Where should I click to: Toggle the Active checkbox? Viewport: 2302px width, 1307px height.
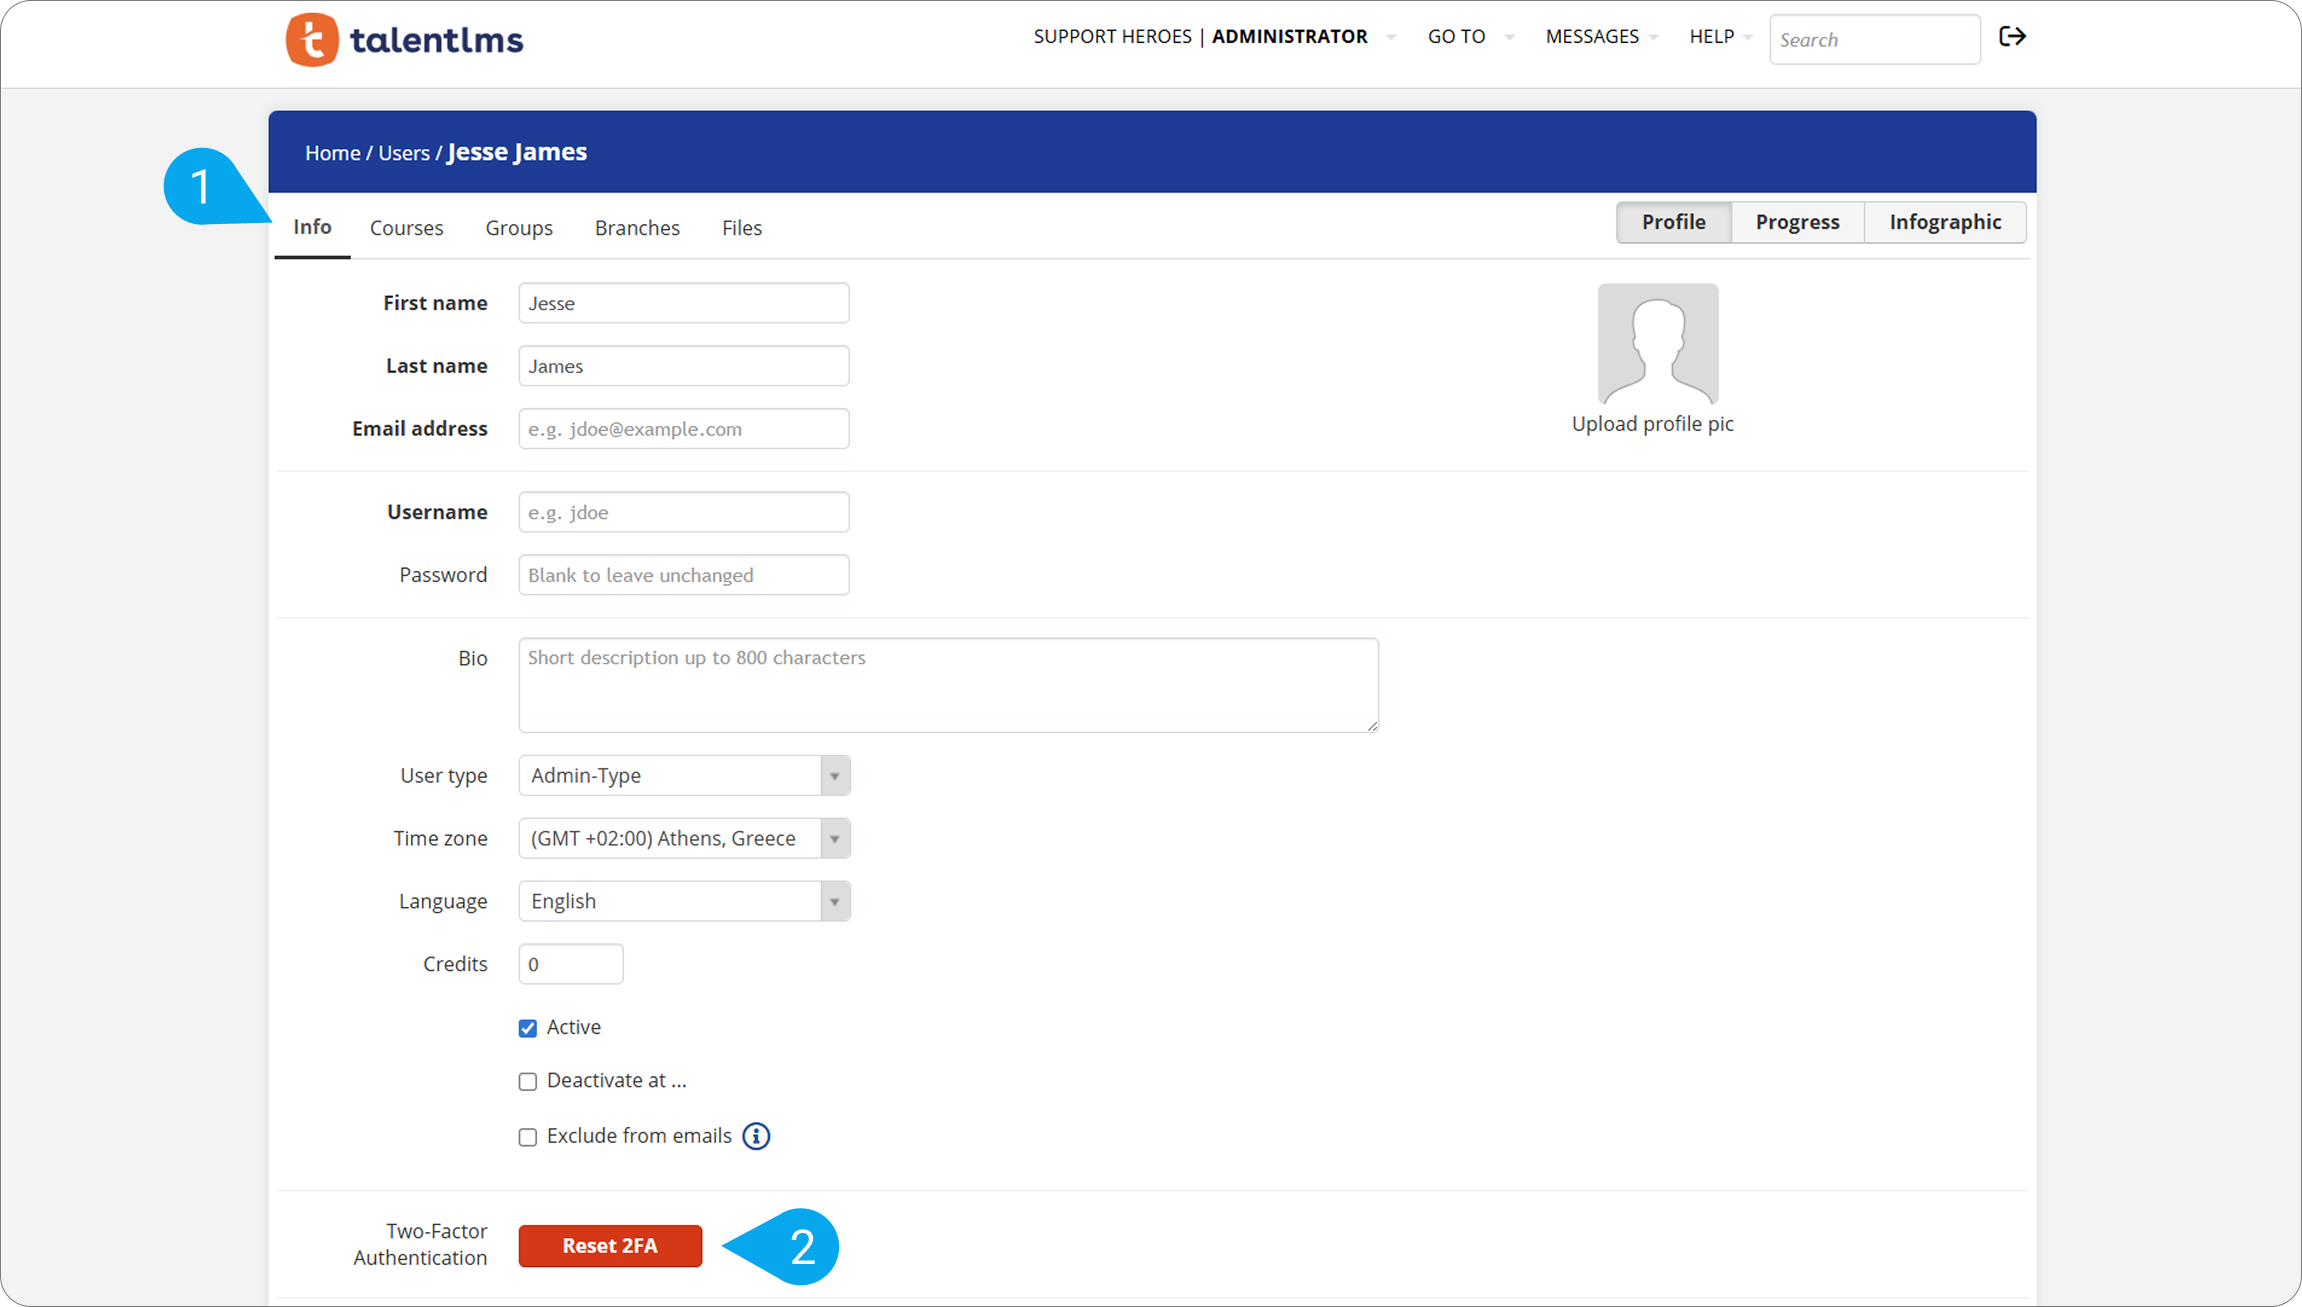point(528,1028)
